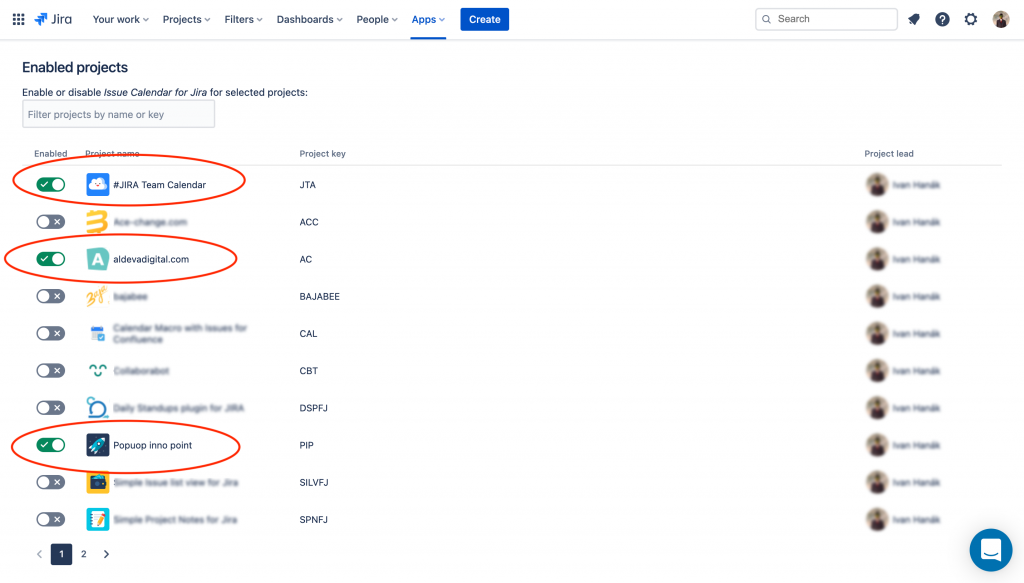Click the #JIRA Team Calendar project icon
The image size is (1024, 583).
[97, 185]
